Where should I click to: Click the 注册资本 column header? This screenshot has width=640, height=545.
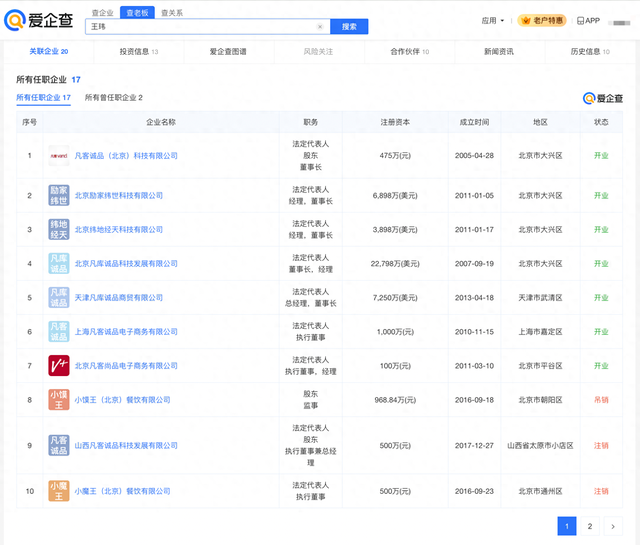395,122
